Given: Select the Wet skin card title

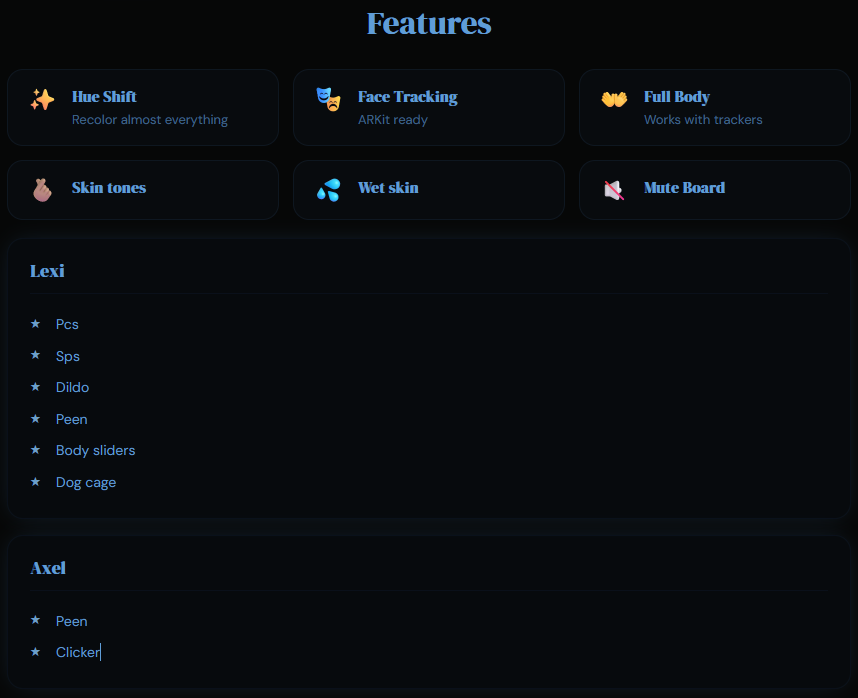Looking at the screenshot, I should (388, 188).
